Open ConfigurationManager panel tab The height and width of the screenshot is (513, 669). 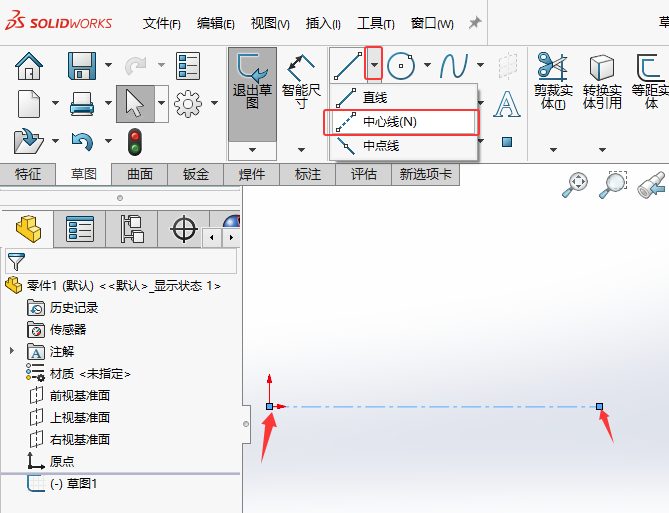point(131,229)
